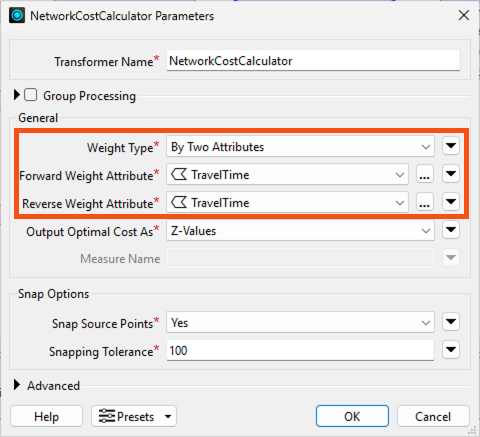This screenshot has height=437, width=480.
Task: Open the Presets button menu
Action: [x=134, y=416]
